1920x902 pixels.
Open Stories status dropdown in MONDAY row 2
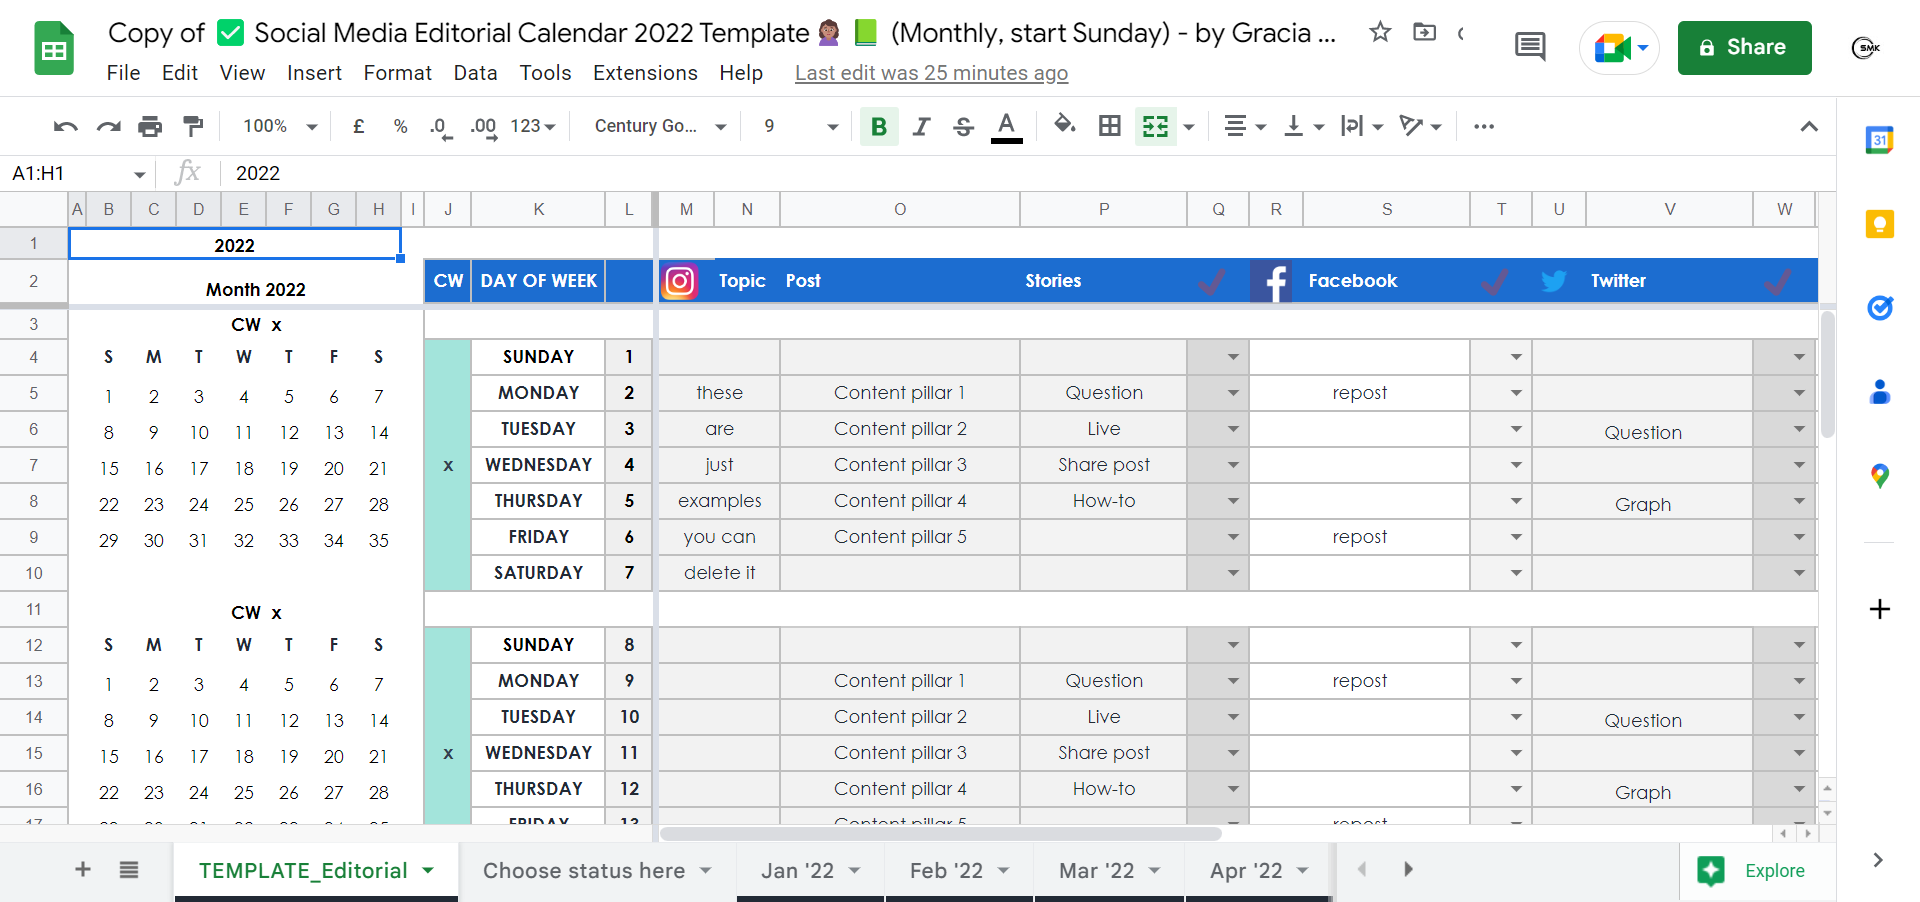coord(1233,393)
